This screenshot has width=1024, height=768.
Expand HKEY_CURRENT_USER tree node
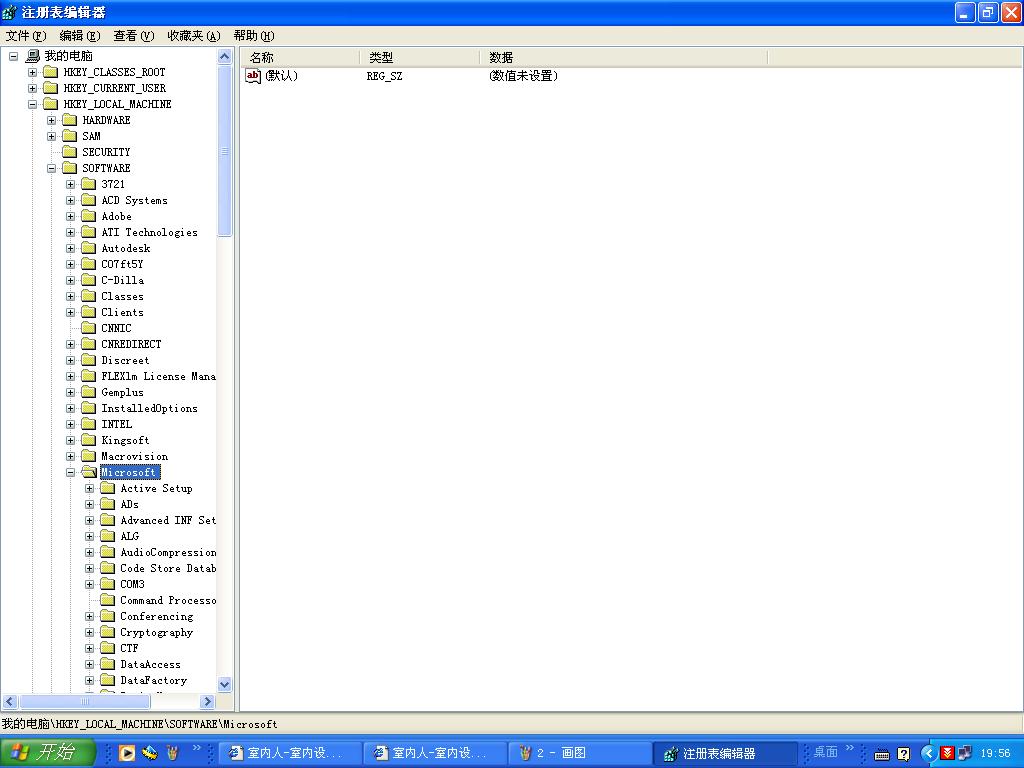[32, 88]
